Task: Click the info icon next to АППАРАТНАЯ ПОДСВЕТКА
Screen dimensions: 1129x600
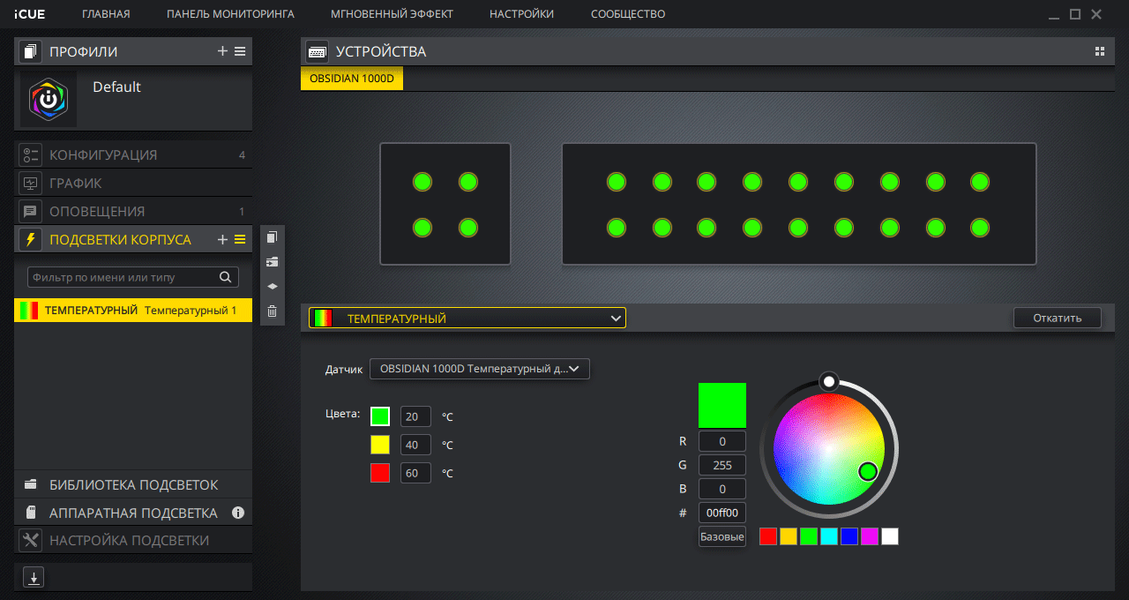Action: 238,513
